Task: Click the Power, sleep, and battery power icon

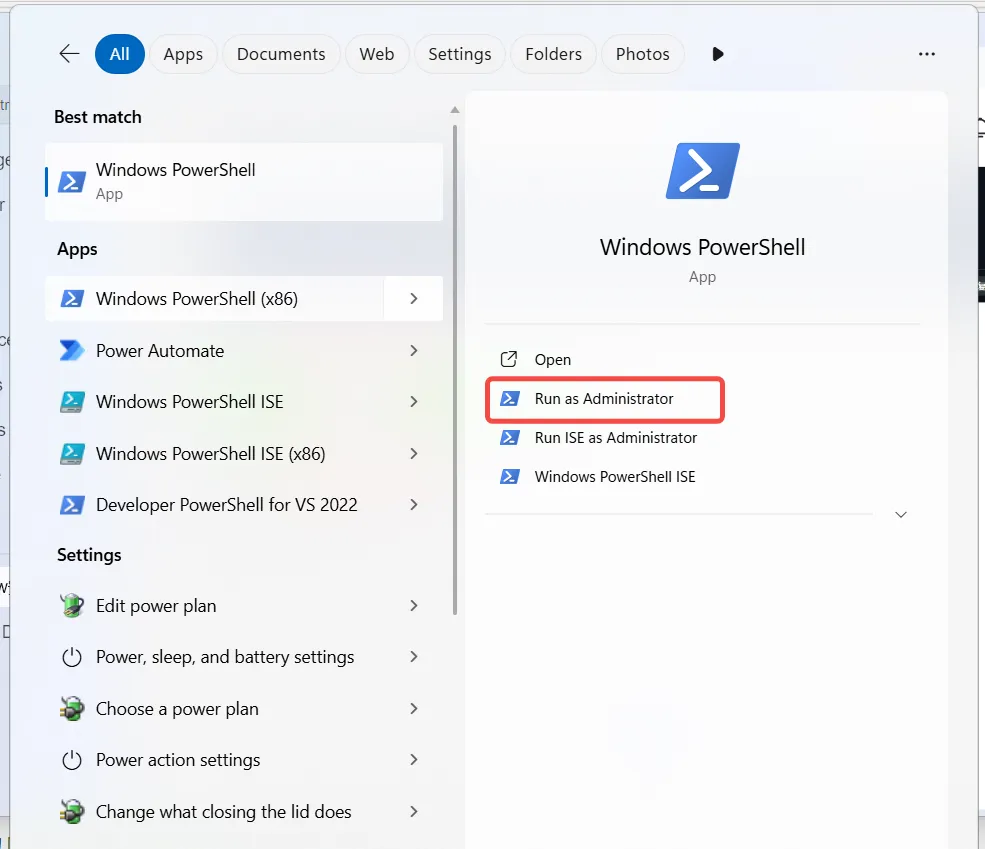Action: 72,657
